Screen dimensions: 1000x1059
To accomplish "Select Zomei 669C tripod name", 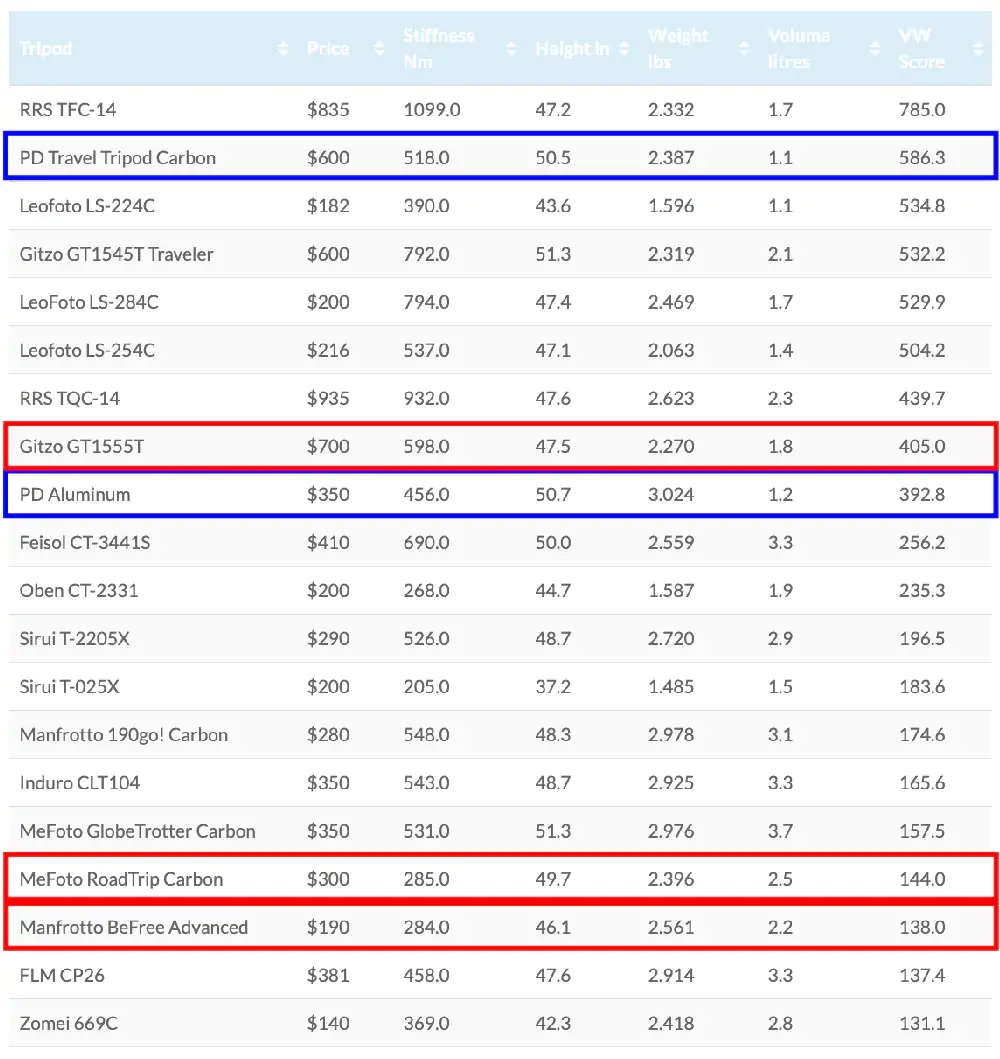I will [x=68, y=1023].
